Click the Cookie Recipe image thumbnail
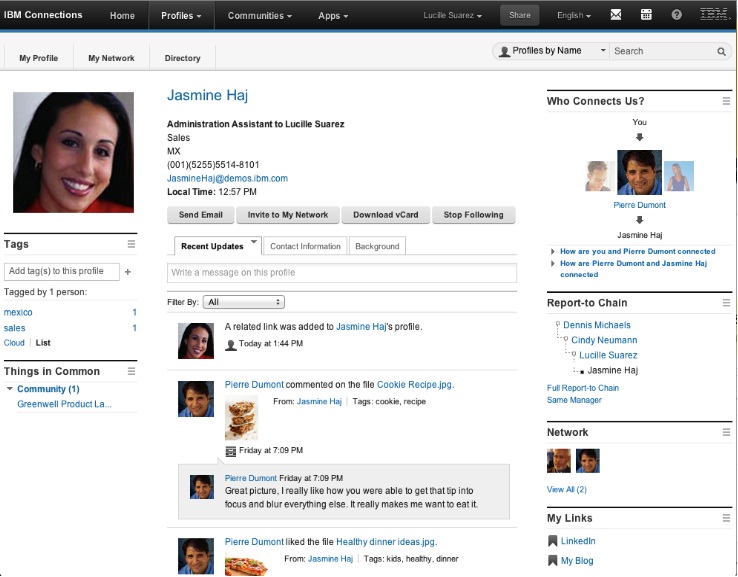The height and width of the screenshot is (577, 738). 241,417
